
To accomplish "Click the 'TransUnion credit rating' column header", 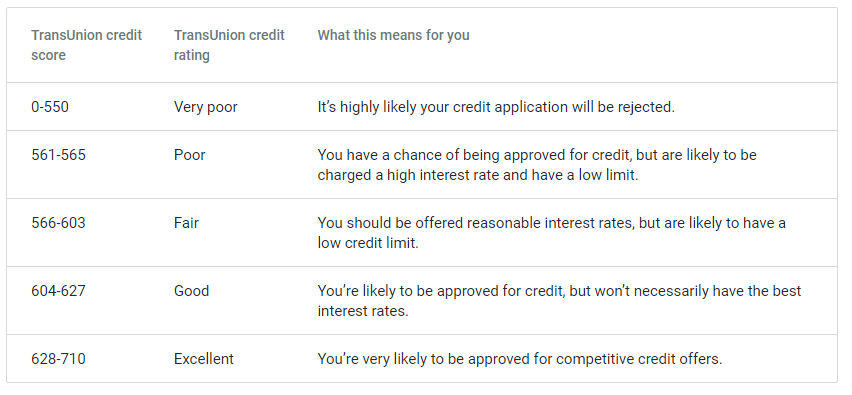I will click(229, 45).
